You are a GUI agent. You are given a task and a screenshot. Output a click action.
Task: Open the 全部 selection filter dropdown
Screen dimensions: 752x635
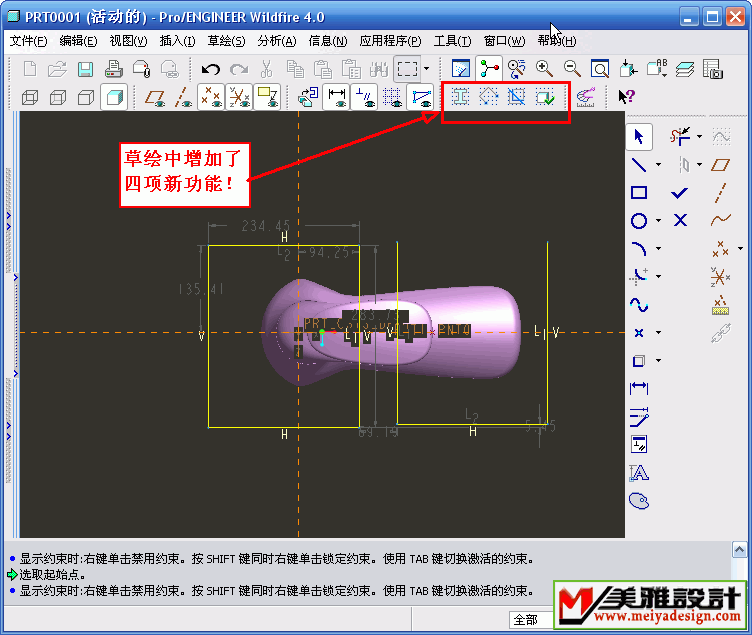[x=531, y=620]
